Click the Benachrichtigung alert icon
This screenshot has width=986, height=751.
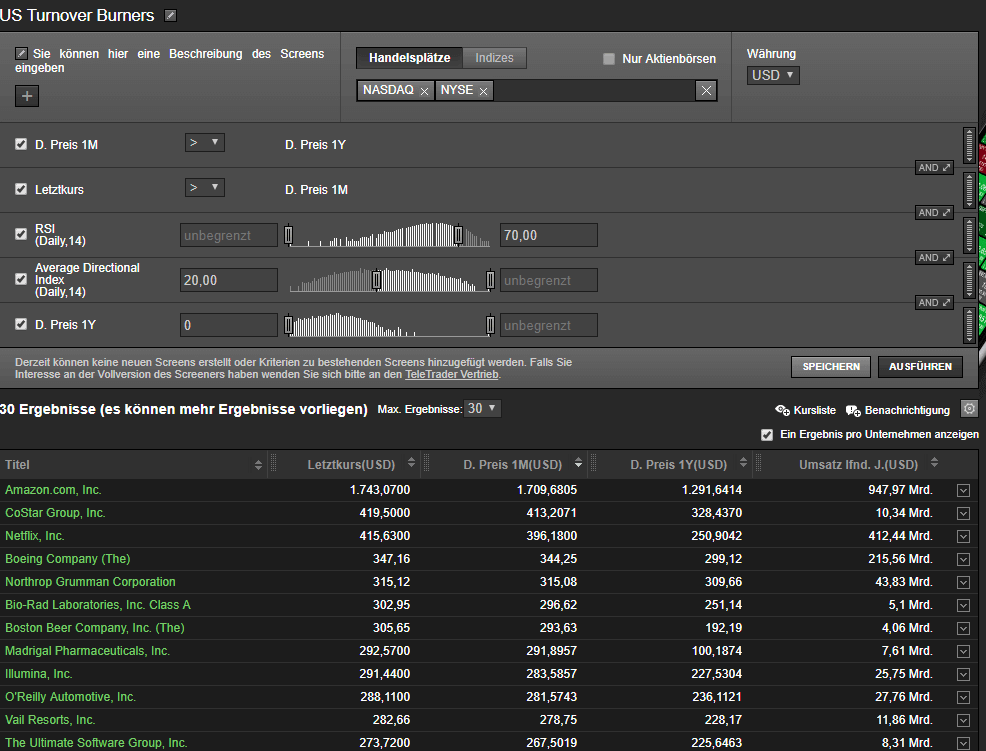[x=853, y=410]
